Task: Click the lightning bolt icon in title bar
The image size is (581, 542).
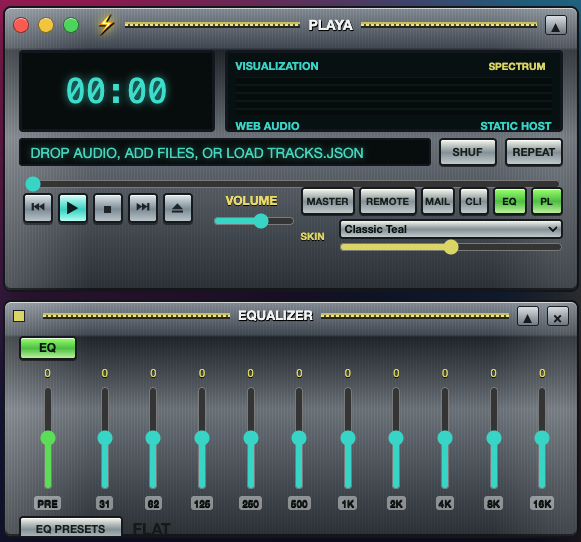Action: click(x=106, y=24)
